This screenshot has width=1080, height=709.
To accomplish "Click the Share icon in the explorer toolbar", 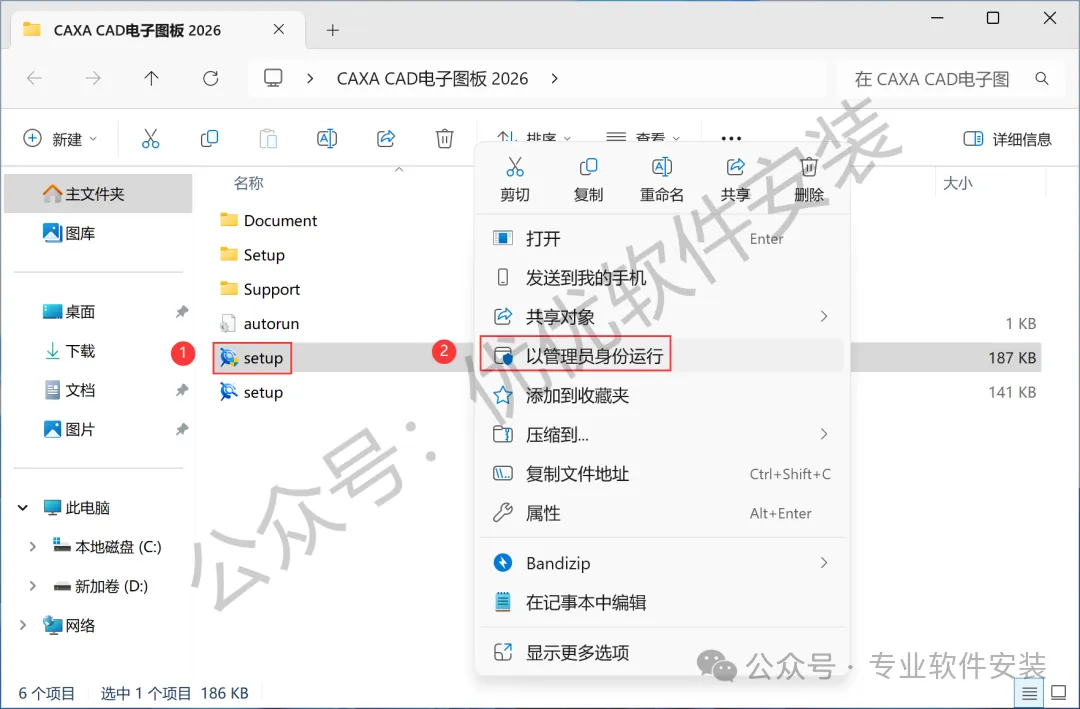I will click(x=386, y=138).
